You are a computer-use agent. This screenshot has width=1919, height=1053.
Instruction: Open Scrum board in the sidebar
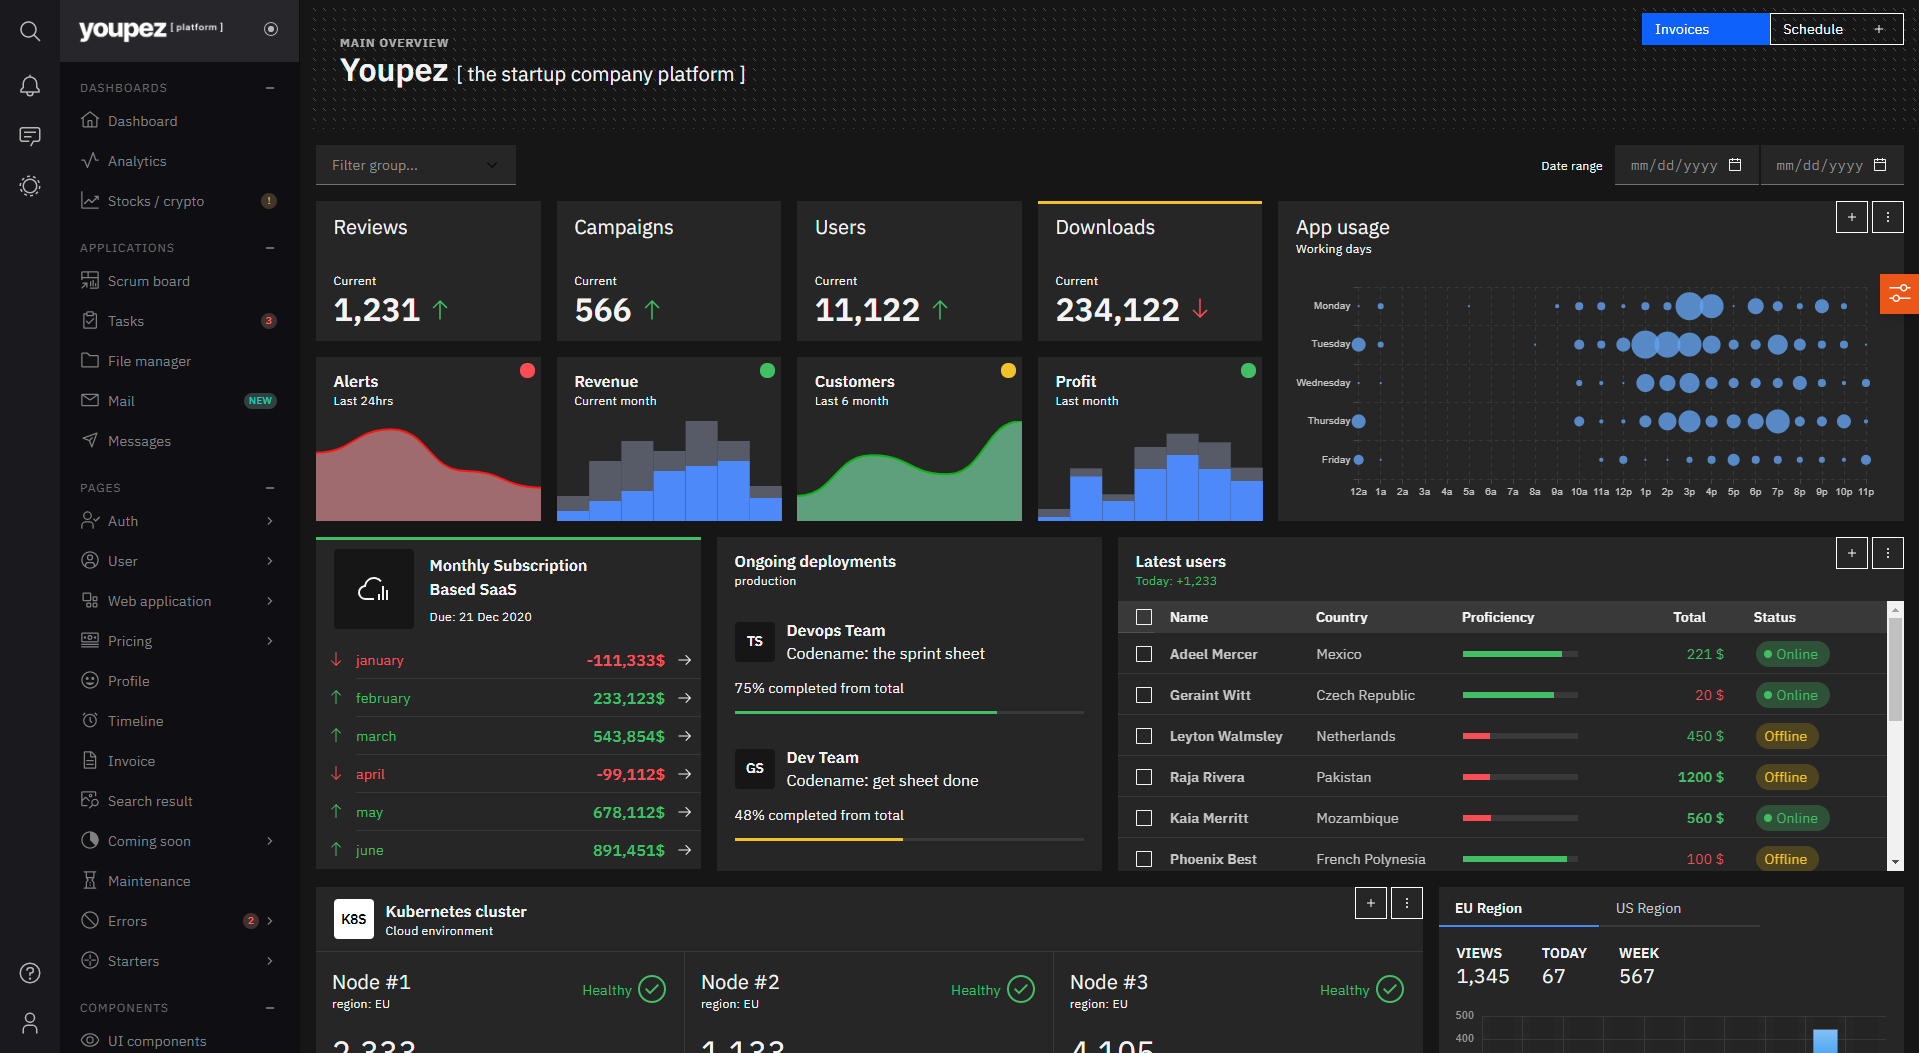coord(179,281)
